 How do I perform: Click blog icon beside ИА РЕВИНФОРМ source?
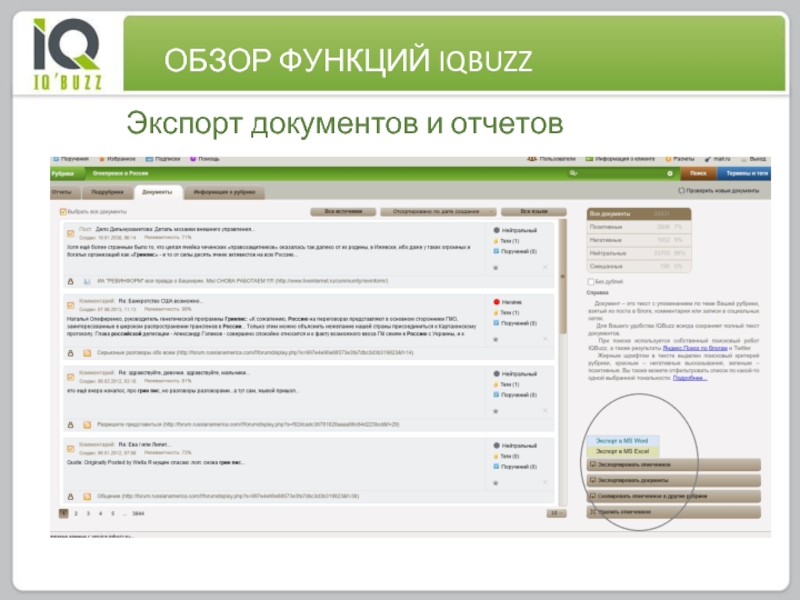tap(87, 281)
